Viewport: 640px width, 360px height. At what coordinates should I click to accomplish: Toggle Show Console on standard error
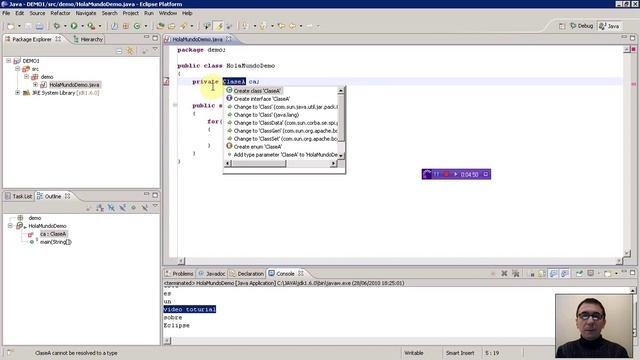click(x=565, y=273)
